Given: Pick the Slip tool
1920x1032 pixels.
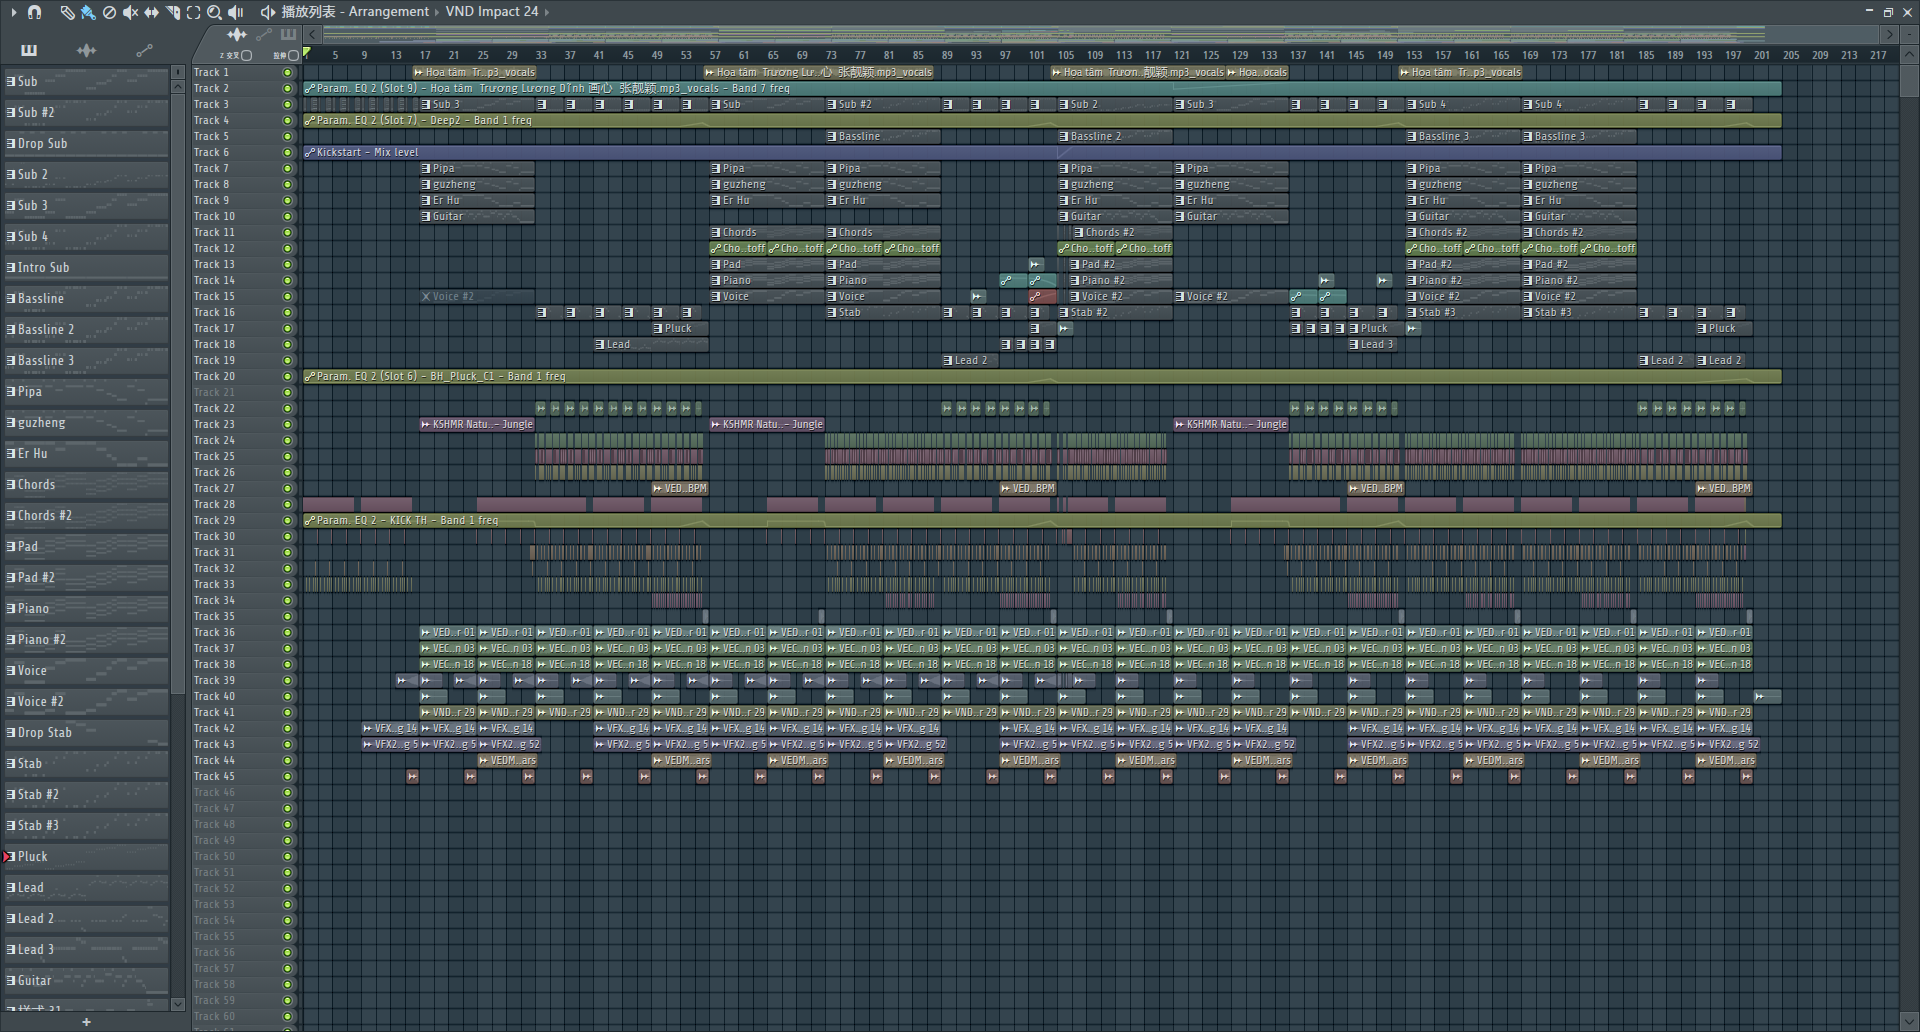Looking at the screenshot, I should click(x=151, y=12).
